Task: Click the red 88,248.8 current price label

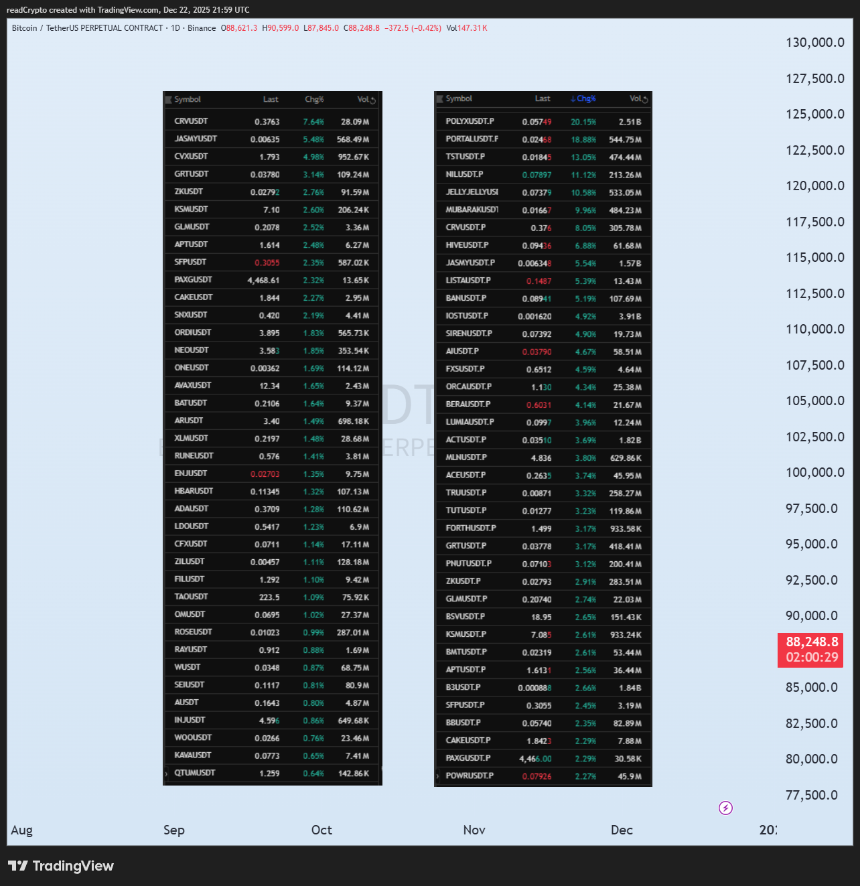Action: tap(810, 650)
